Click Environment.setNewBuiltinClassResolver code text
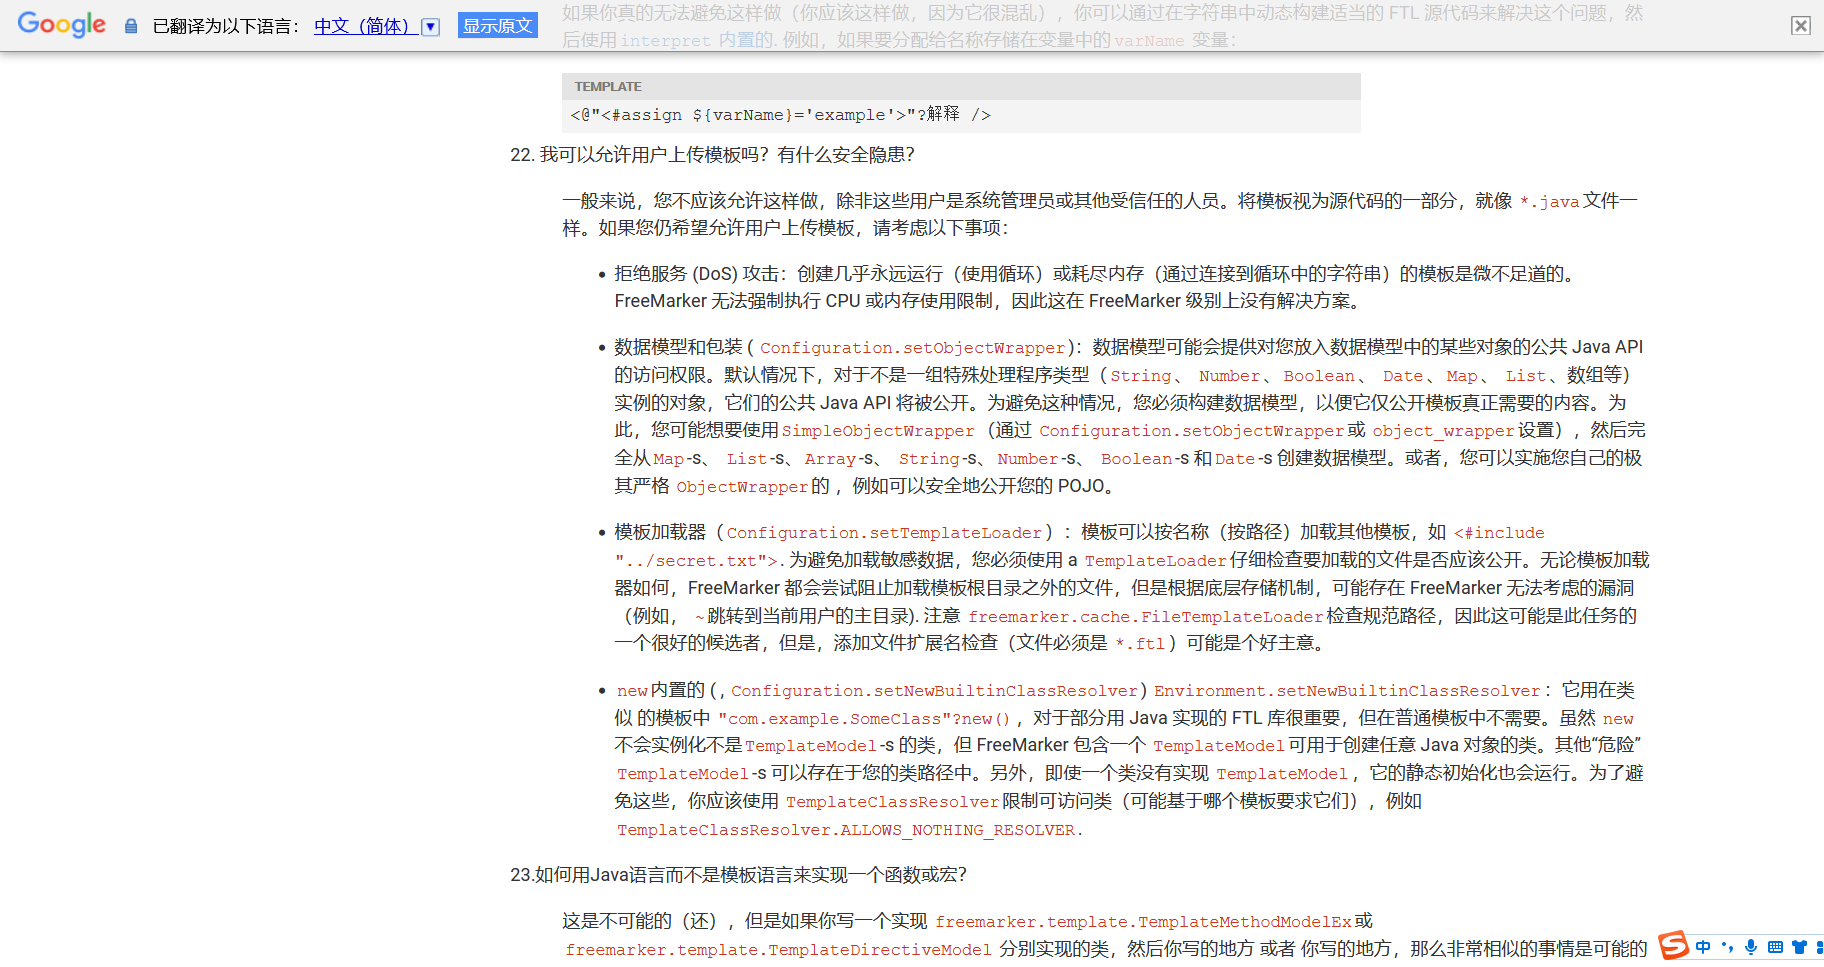Screen dimensions: 1824x967 1347,691
